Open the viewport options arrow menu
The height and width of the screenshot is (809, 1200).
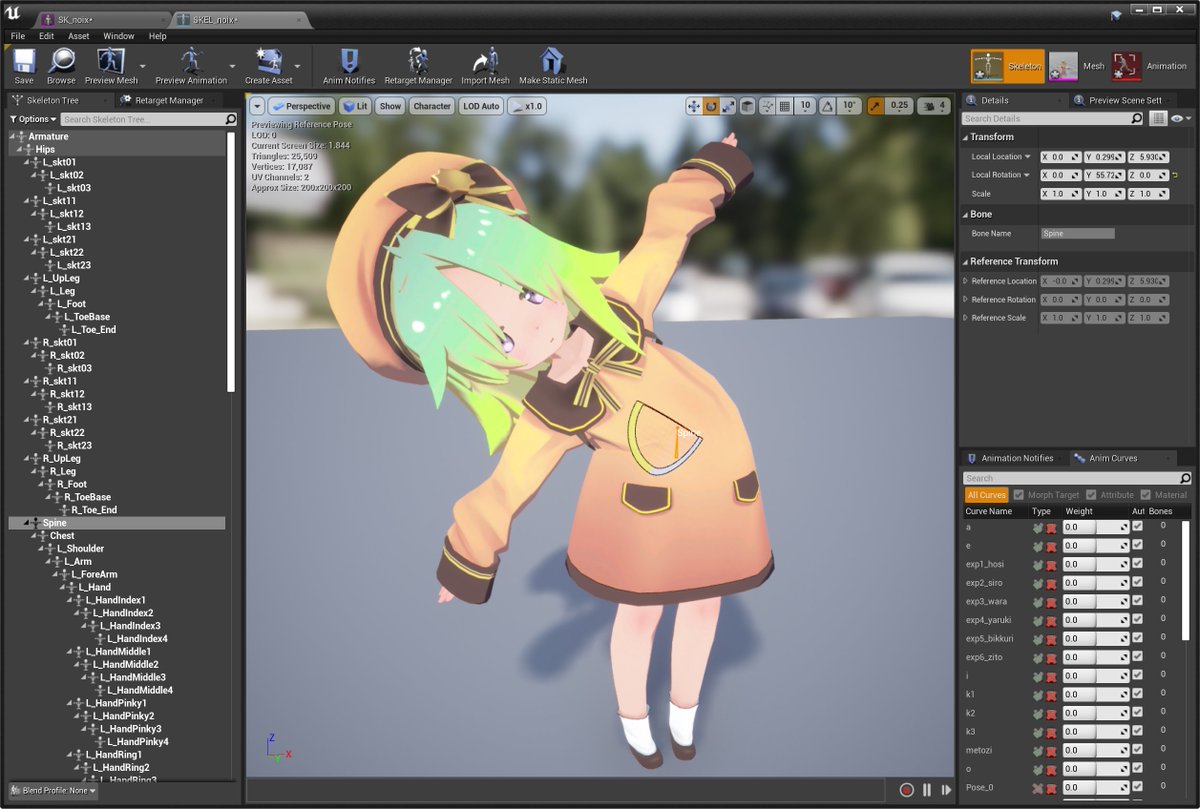point(257,106)
